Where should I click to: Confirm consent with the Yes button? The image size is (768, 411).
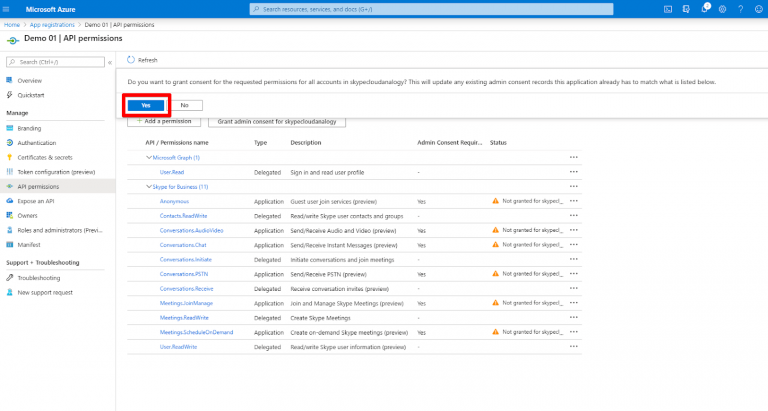tap(146, 105)
